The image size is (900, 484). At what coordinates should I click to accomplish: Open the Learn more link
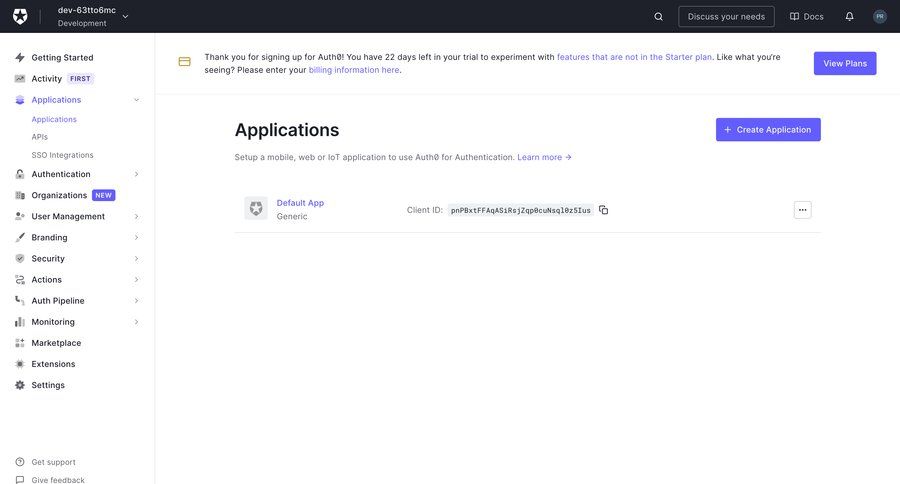[544, 157]
